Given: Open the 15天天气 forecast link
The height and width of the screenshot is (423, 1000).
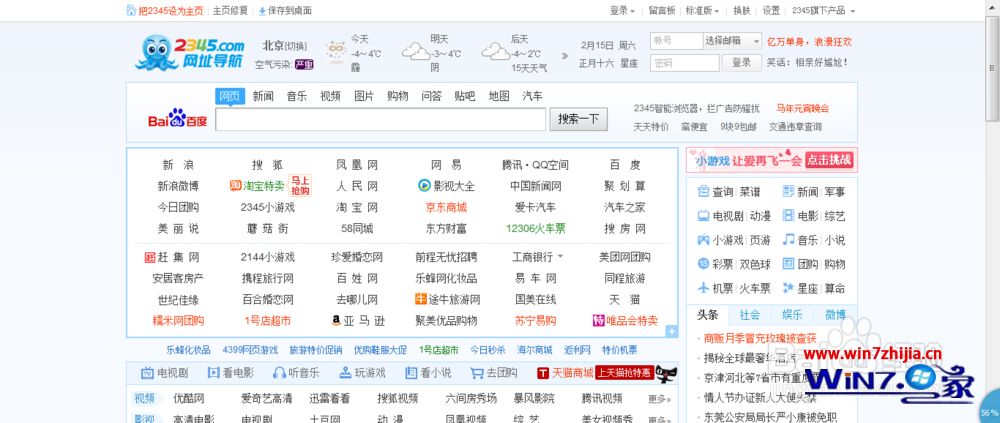Looking at the screenshot, I should (529, 68).
